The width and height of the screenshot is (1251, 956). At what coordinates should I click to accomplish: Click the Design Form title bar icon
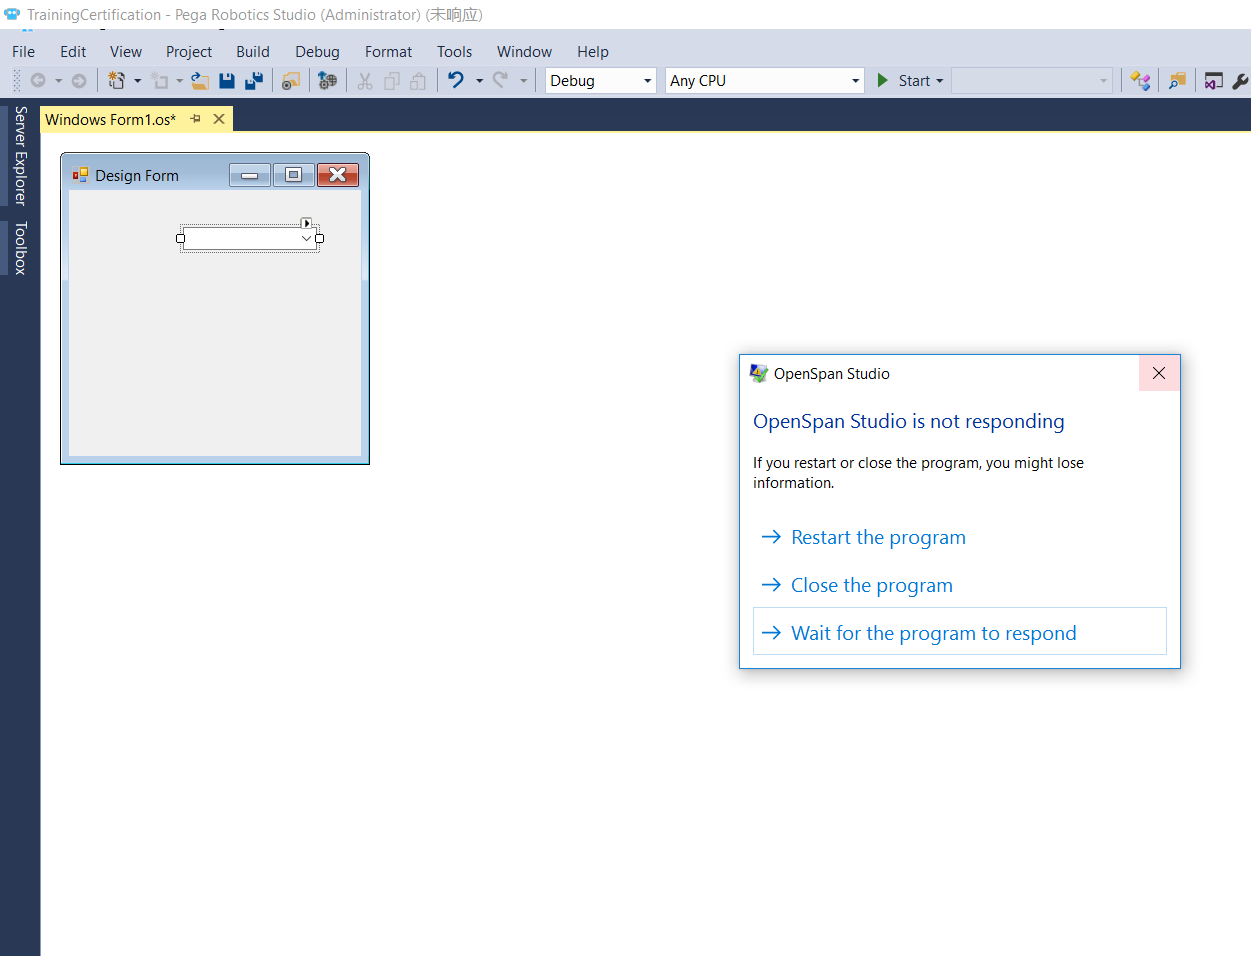[x=81, y=175]
